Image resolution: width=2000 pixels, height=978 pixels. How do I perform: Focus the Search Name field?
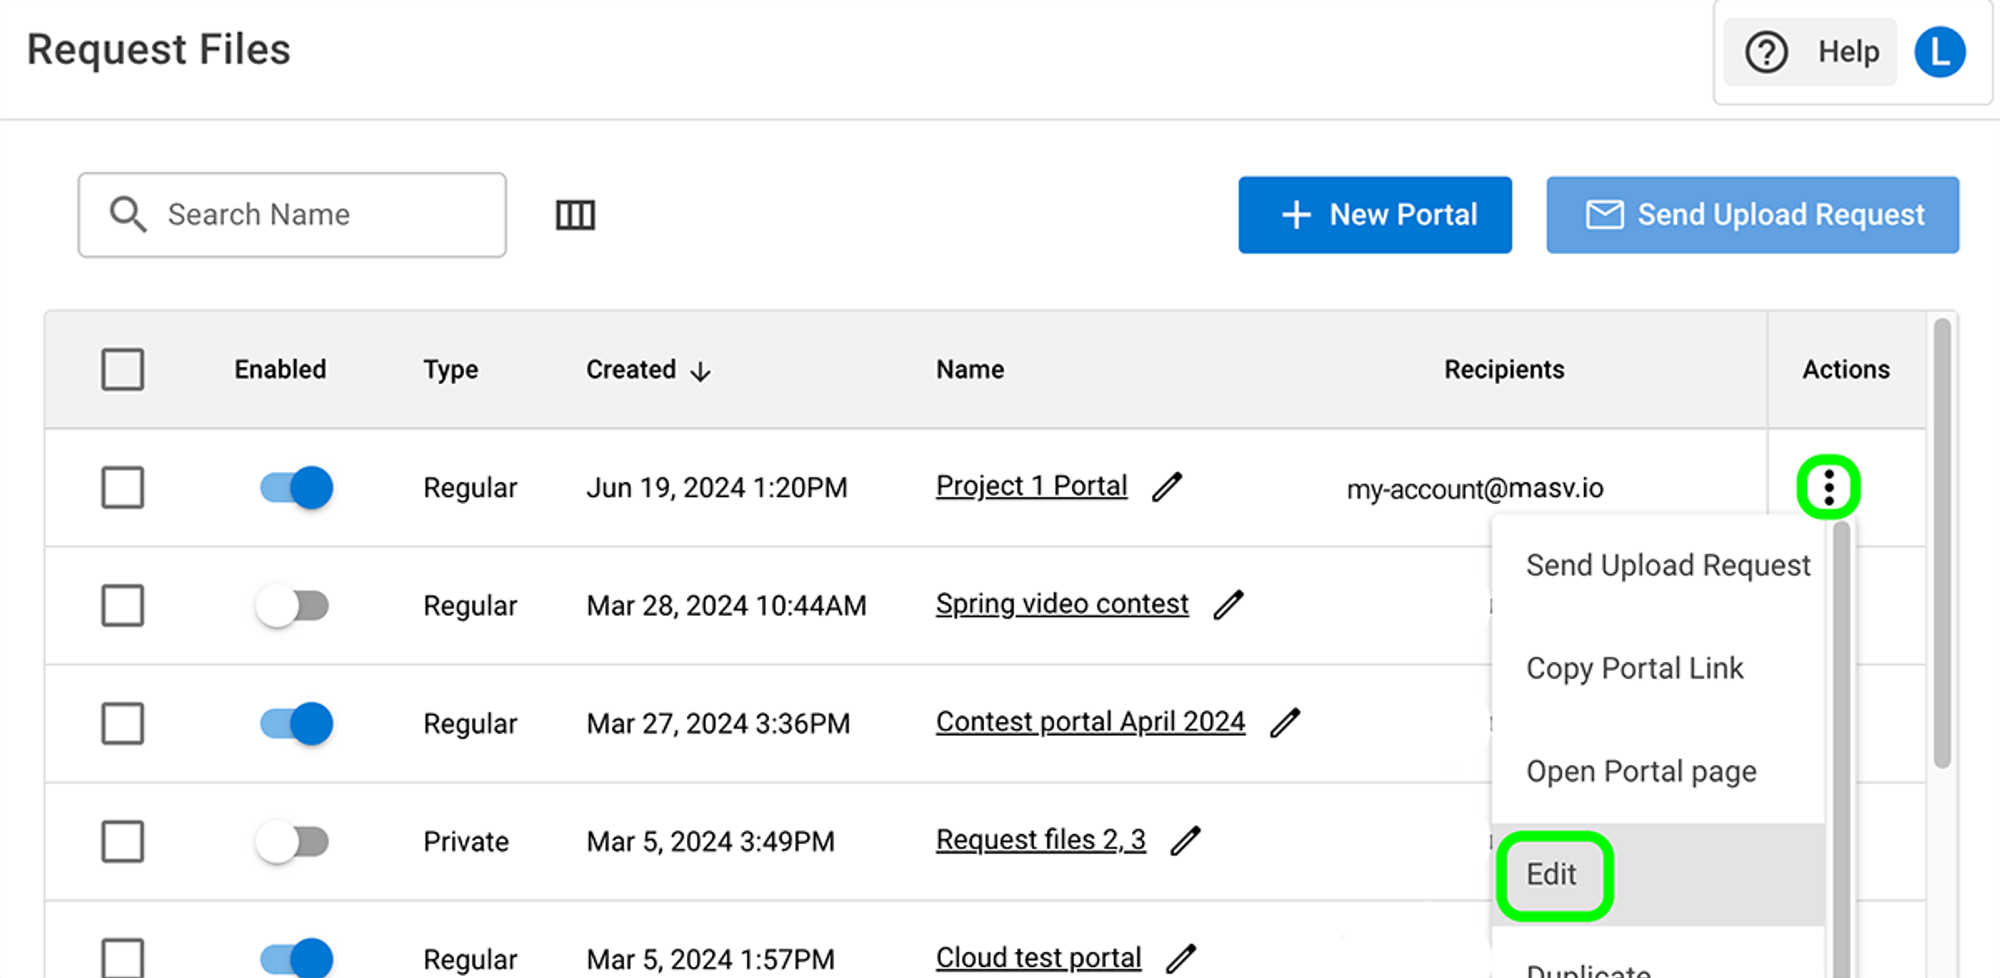[x=292, y=215]
